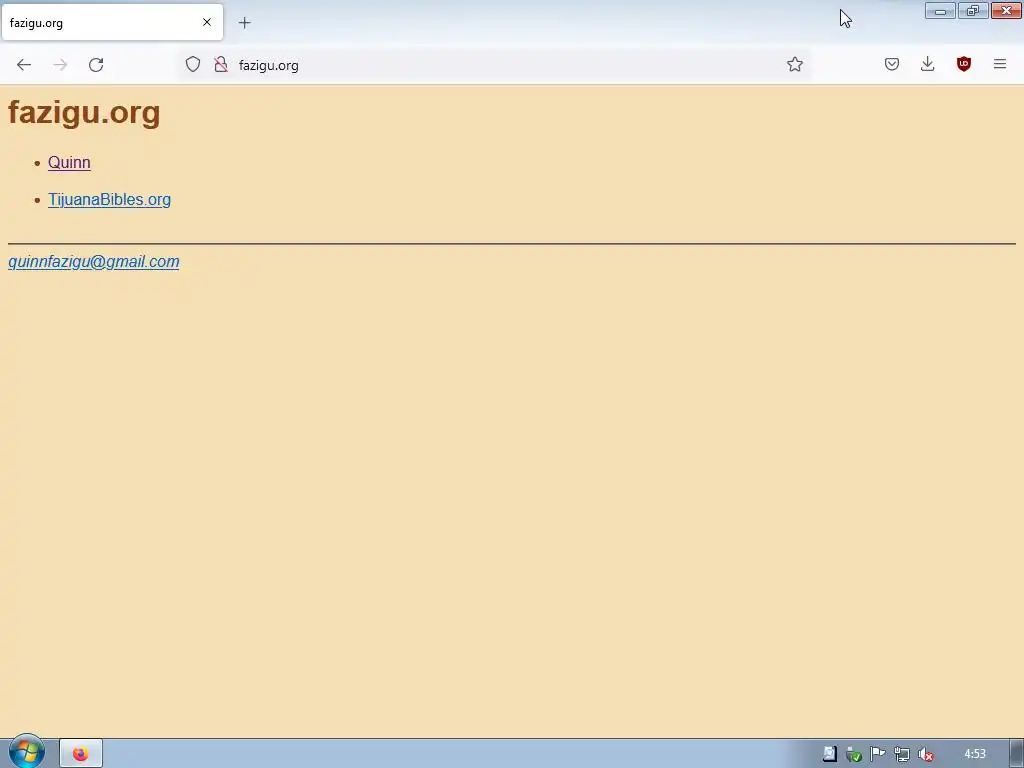Click the fazigu.org page heading
The image size is (1024, 768).
pyautogui.click(x=84, y=112)
